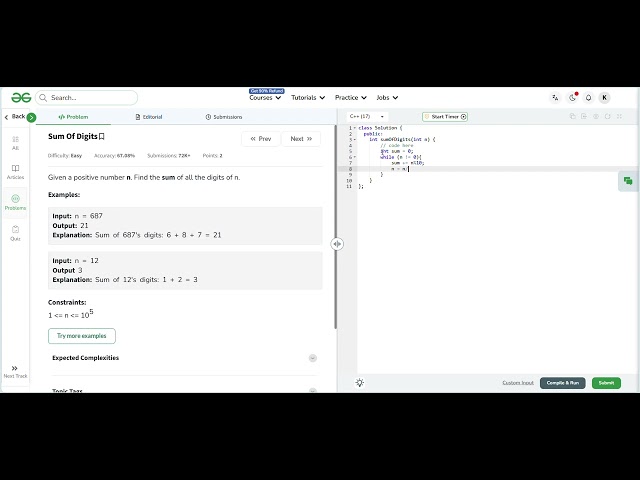The width and height of the screenshot is (640, 480).
Task: Click the text 'Input: n = 12'
Action: [x=76, y=260]
